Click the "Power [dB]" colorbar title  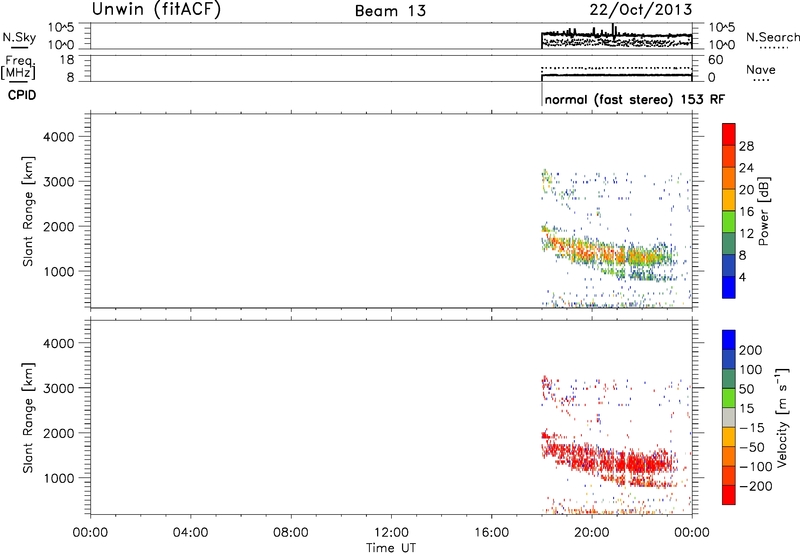coord(763,211)
